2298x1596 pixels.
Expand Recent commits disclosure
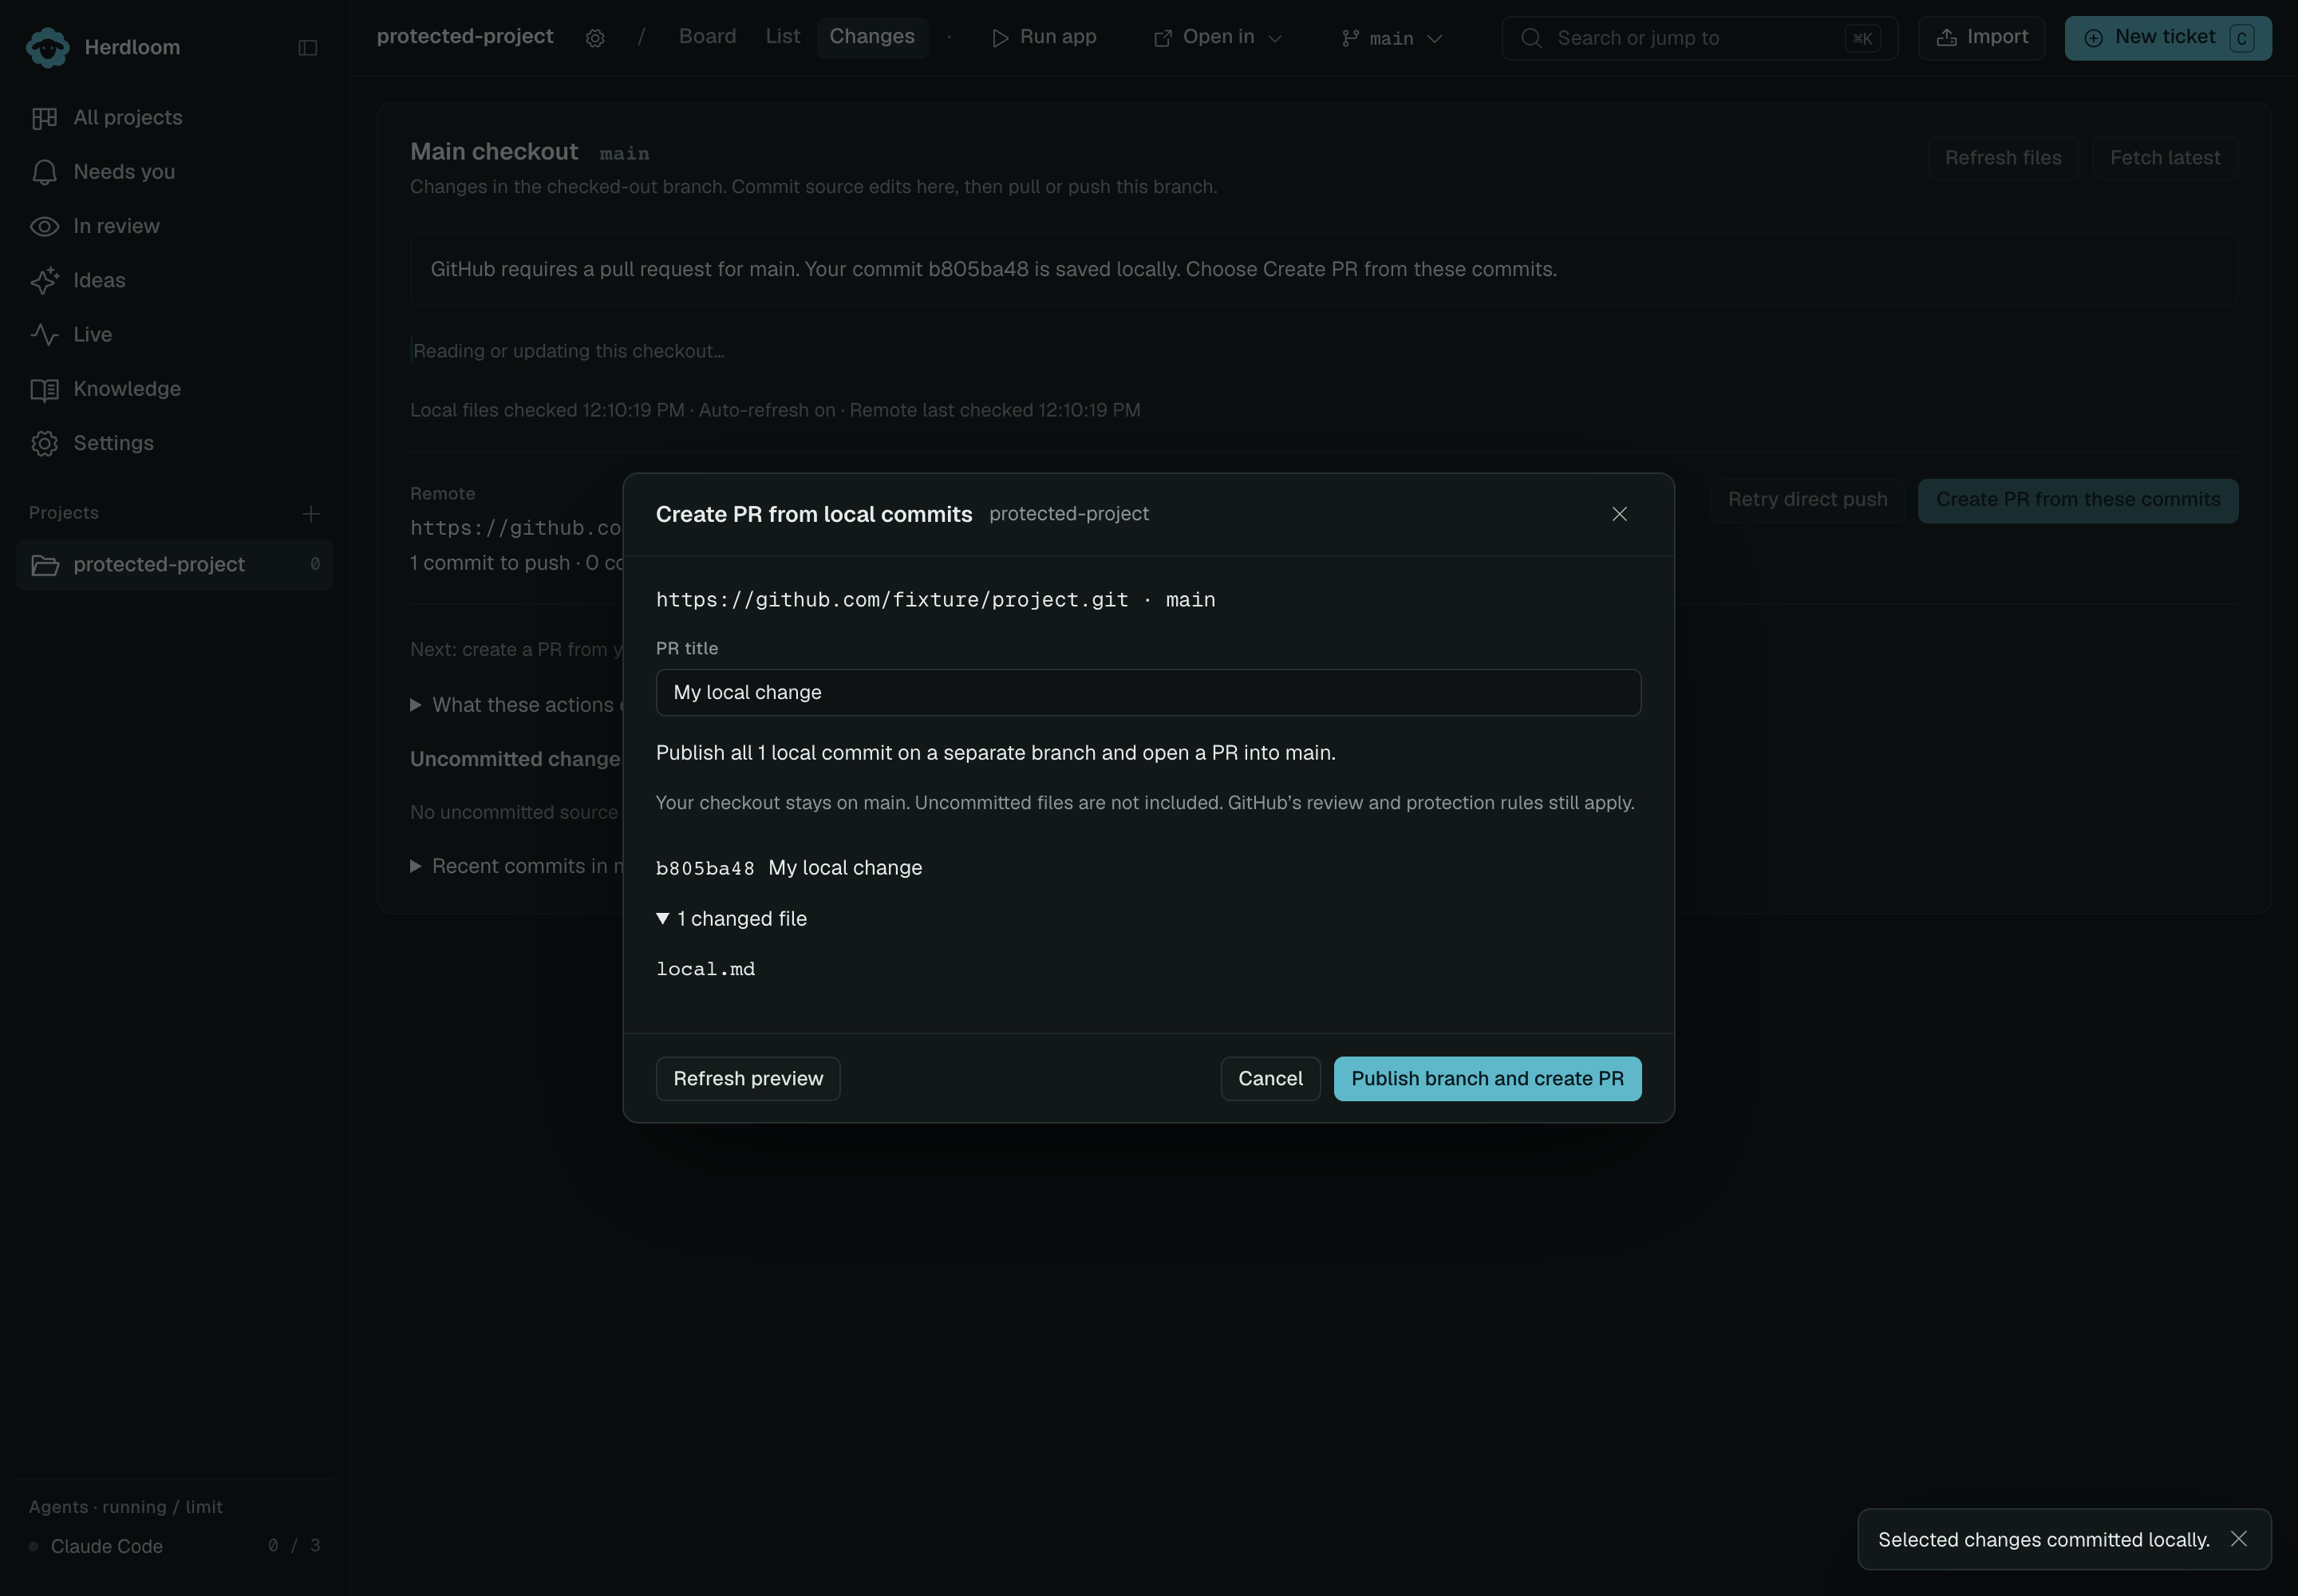tap(516, 866)
